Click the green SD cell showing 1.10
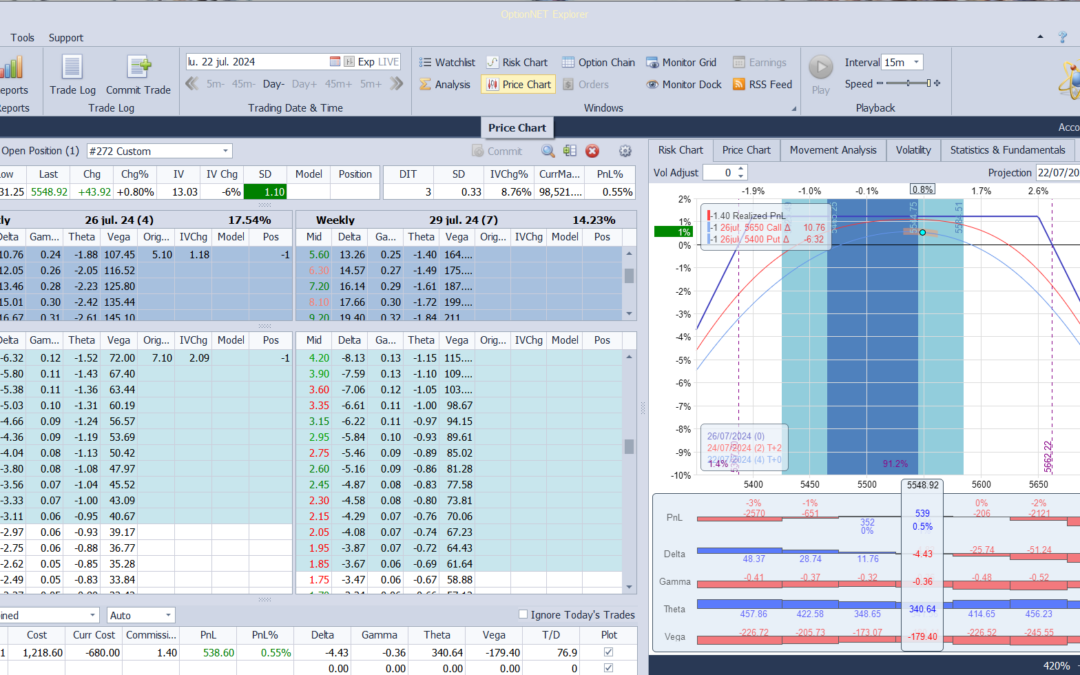Viewport: 1080px width, 675px height. pyautogui.click(x=264, y=191)
